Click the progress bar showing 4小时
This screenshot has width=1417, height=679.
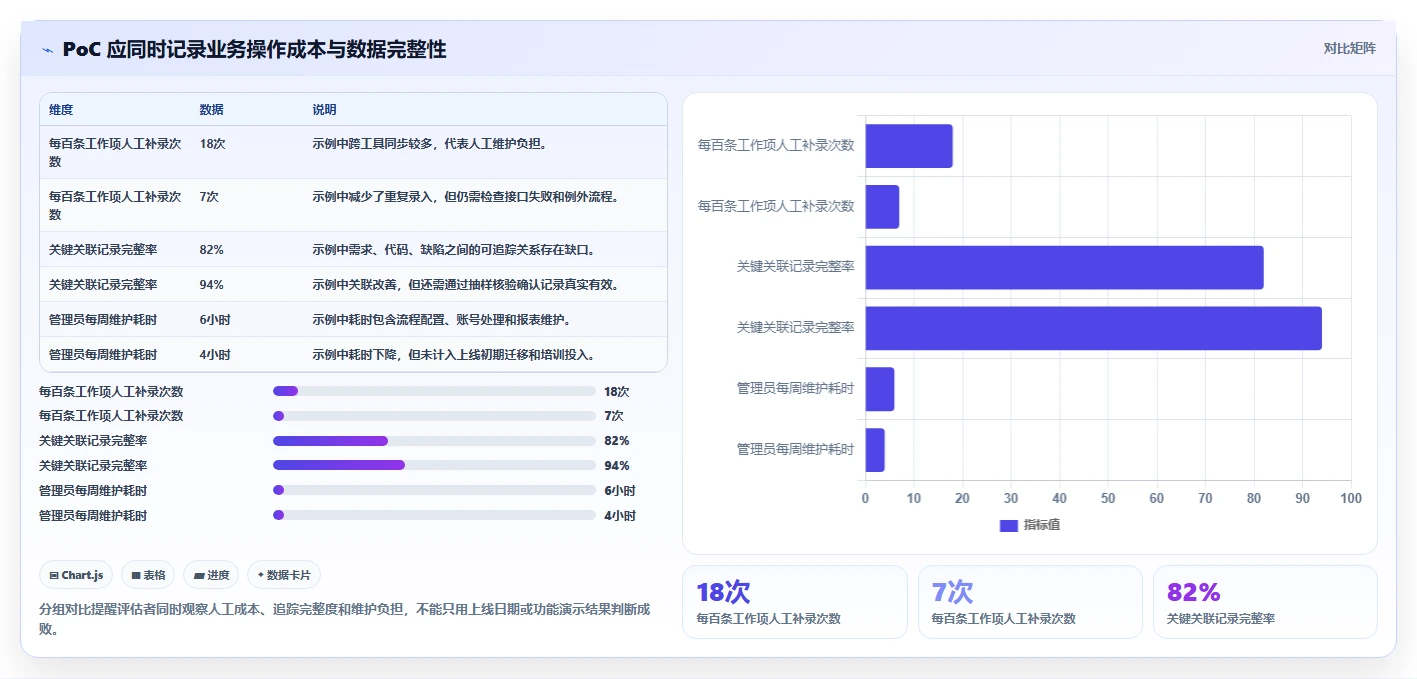434,515
